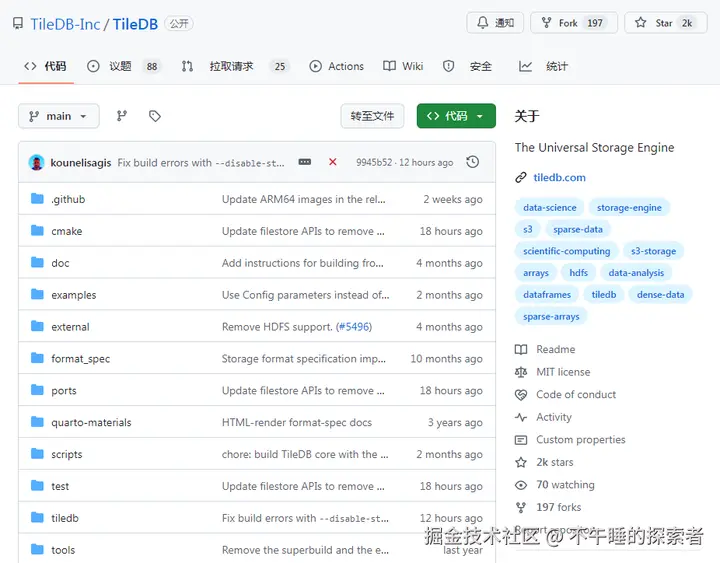This screenshot has height=563, width=720.
Task: Click the .github folder icon
Action: tap(37, 198)
